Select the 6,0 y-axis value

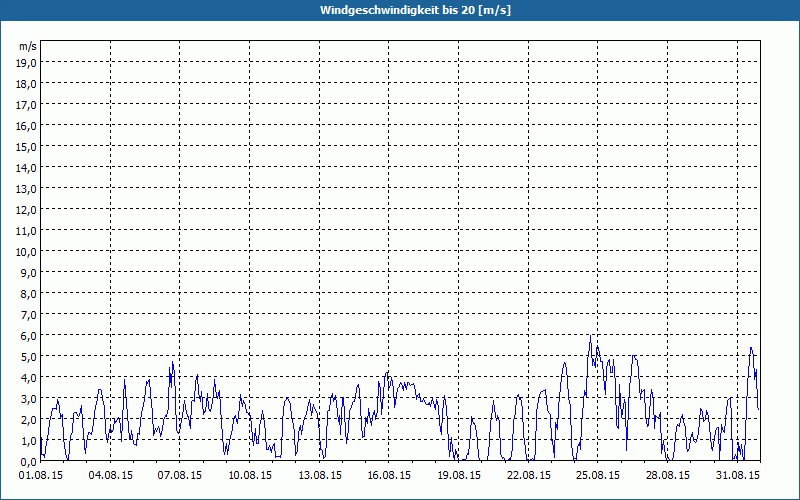coord(31,336)
